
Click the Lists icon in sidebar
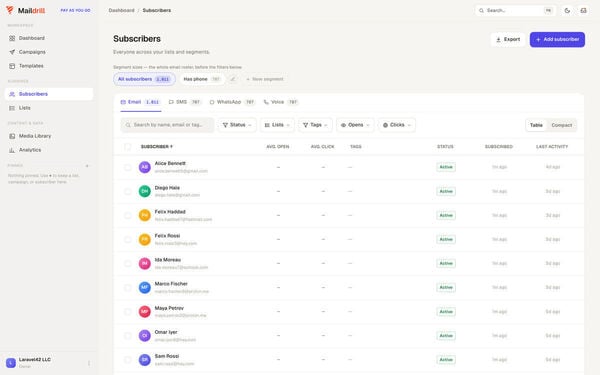click(12, 108)
